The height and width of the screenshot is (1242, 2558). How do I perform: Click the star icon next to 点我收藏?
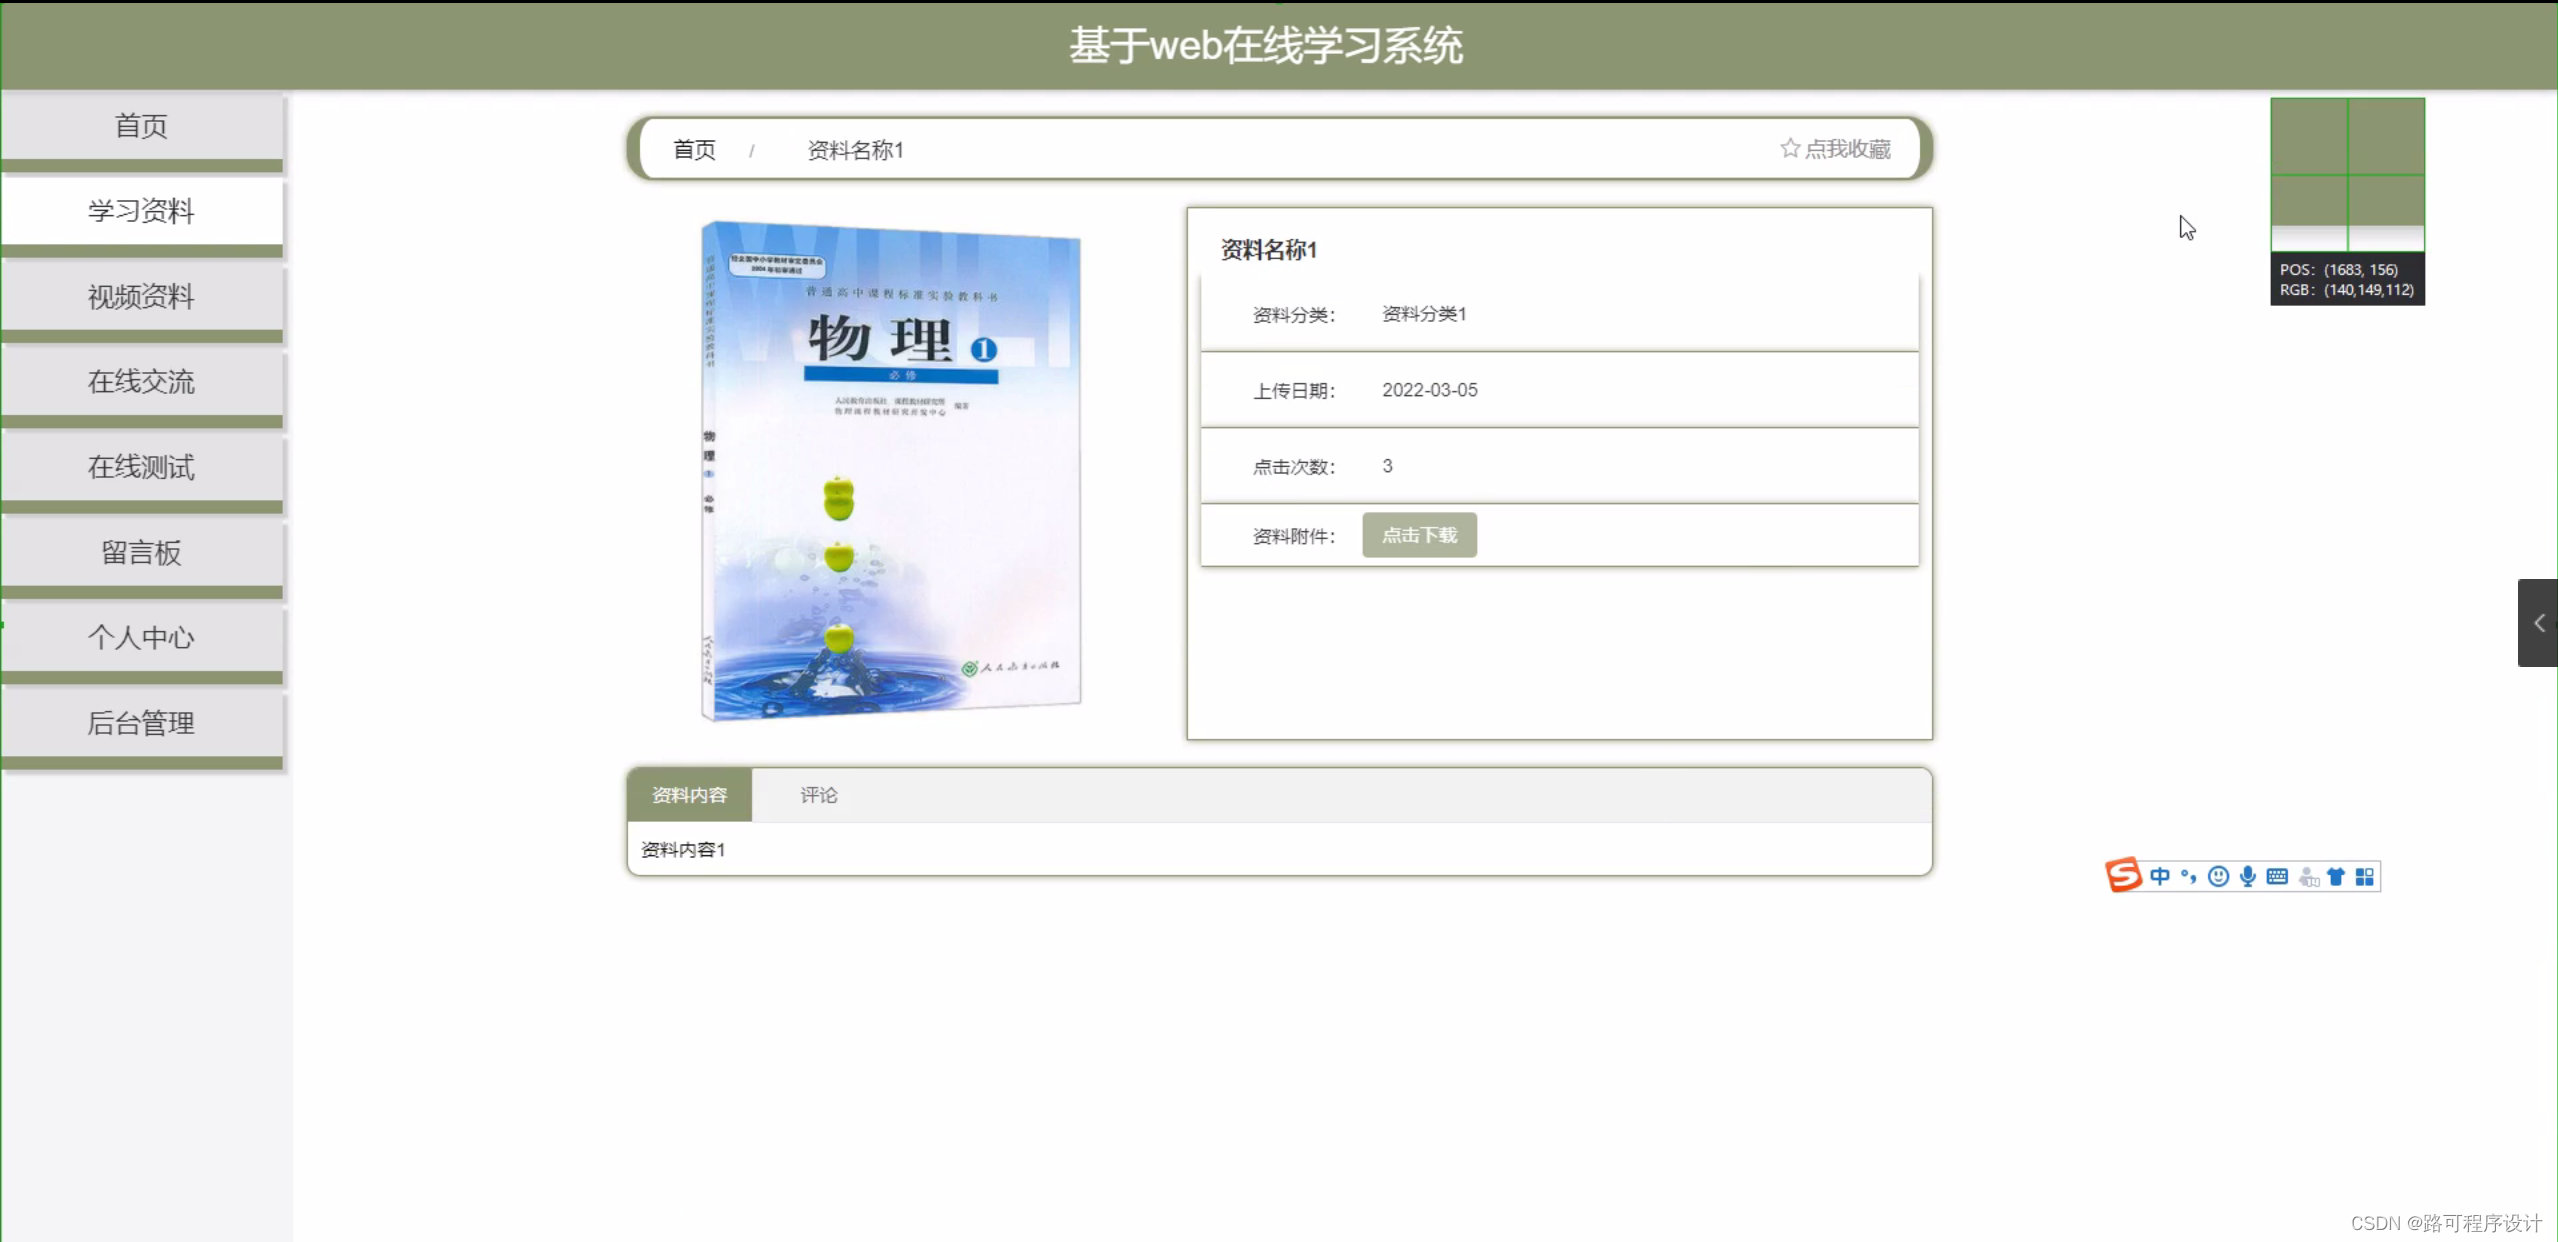coord(1790,147)
